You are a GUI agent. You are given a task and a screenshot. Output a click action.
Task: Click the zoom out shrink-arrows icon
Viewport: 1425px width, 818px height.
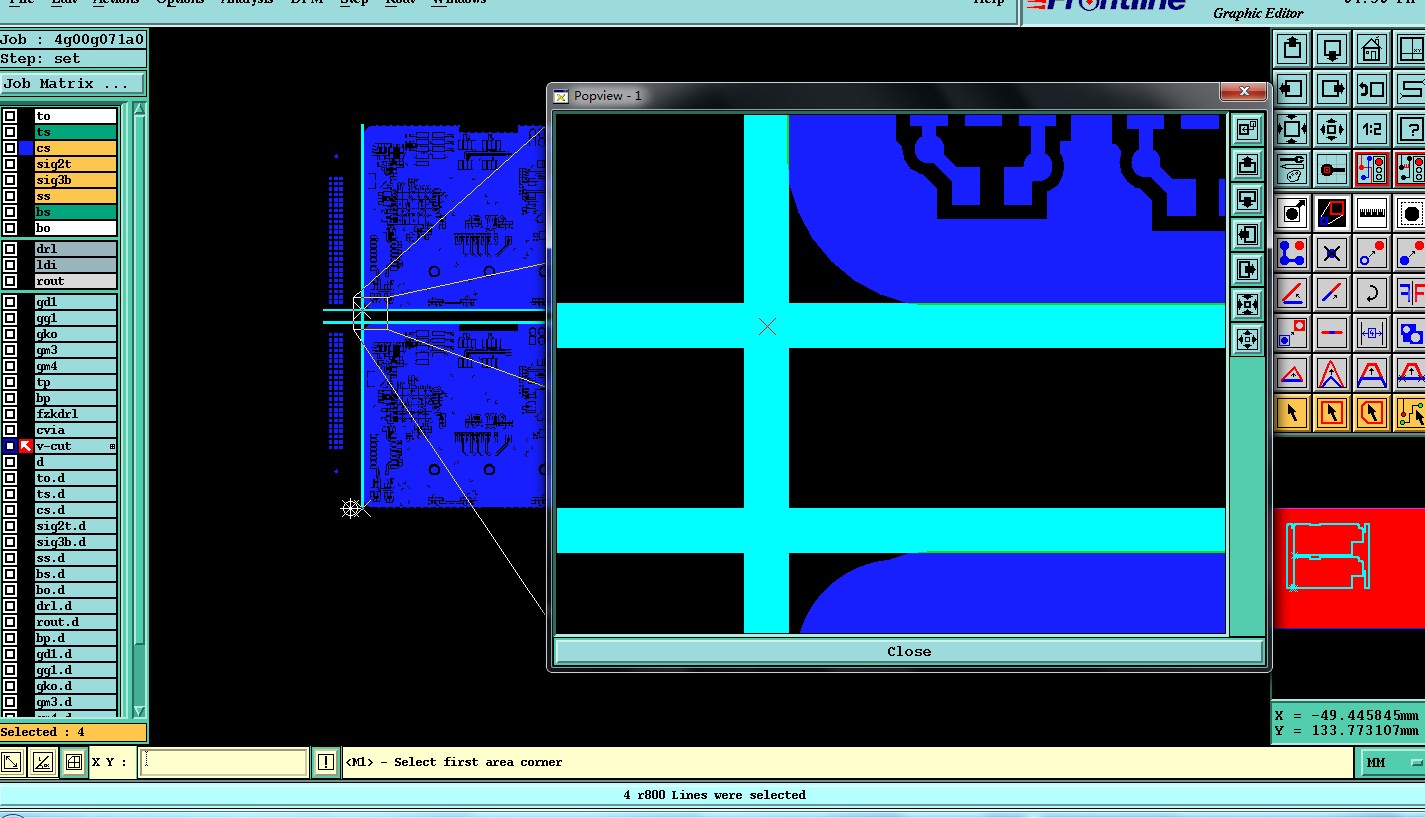click(x=1332, y=129)
